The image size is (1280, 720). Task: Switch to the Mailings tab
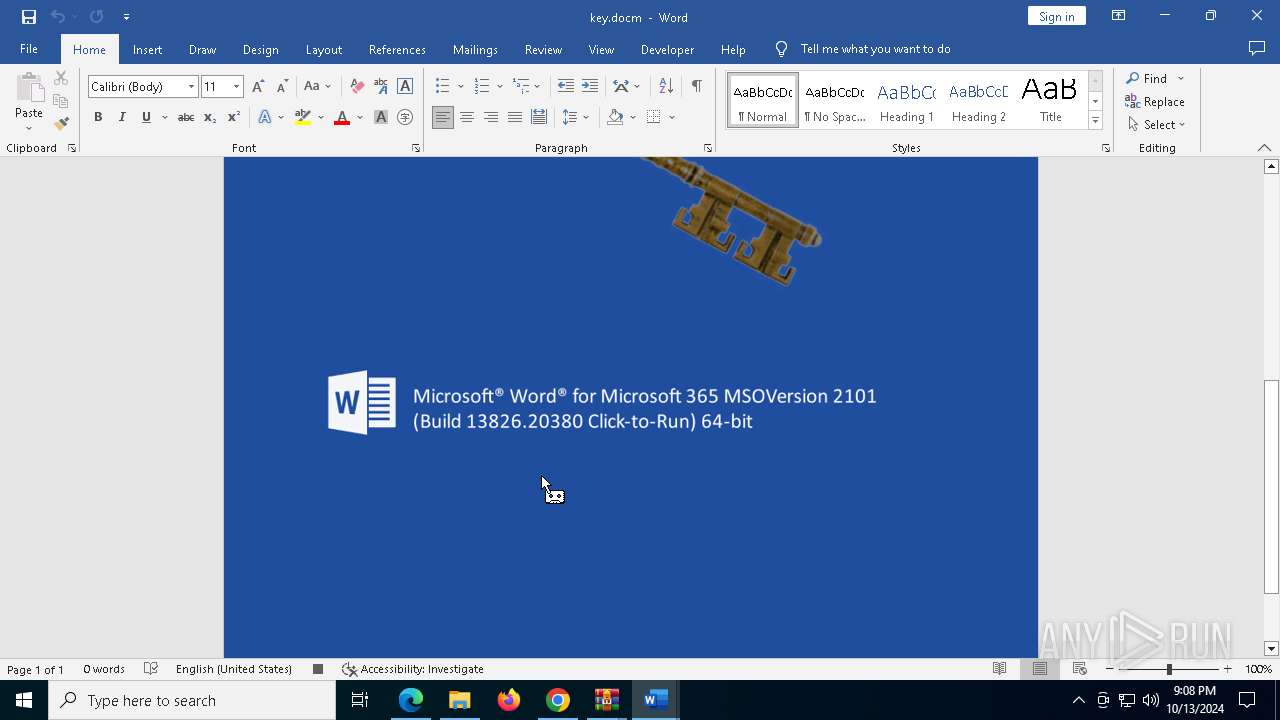pyautogui.click(x=475, y=49)
